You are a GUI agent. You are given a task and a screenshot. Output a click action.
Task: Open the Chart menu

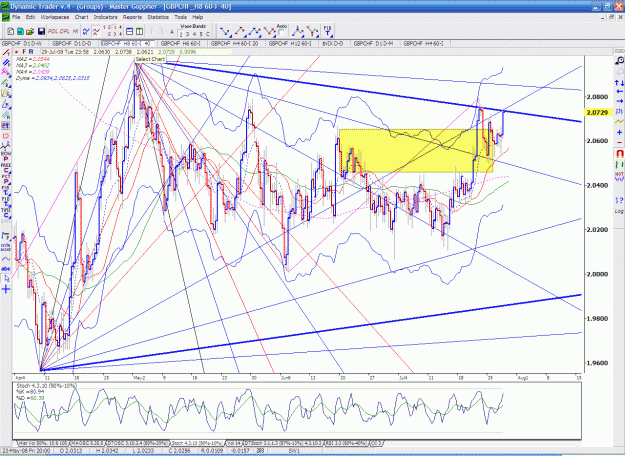coord(81,17)
